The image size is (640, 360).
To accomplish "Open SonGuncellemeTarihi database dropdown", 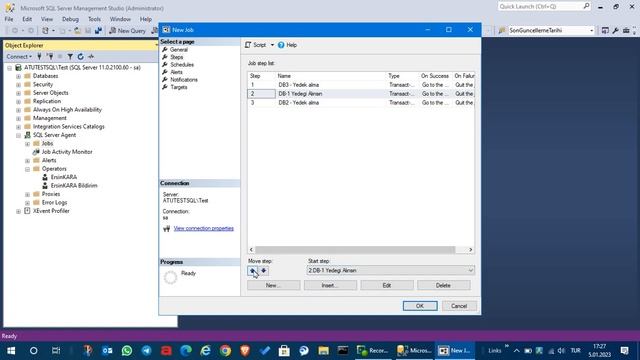I will [x=591, y=31].
